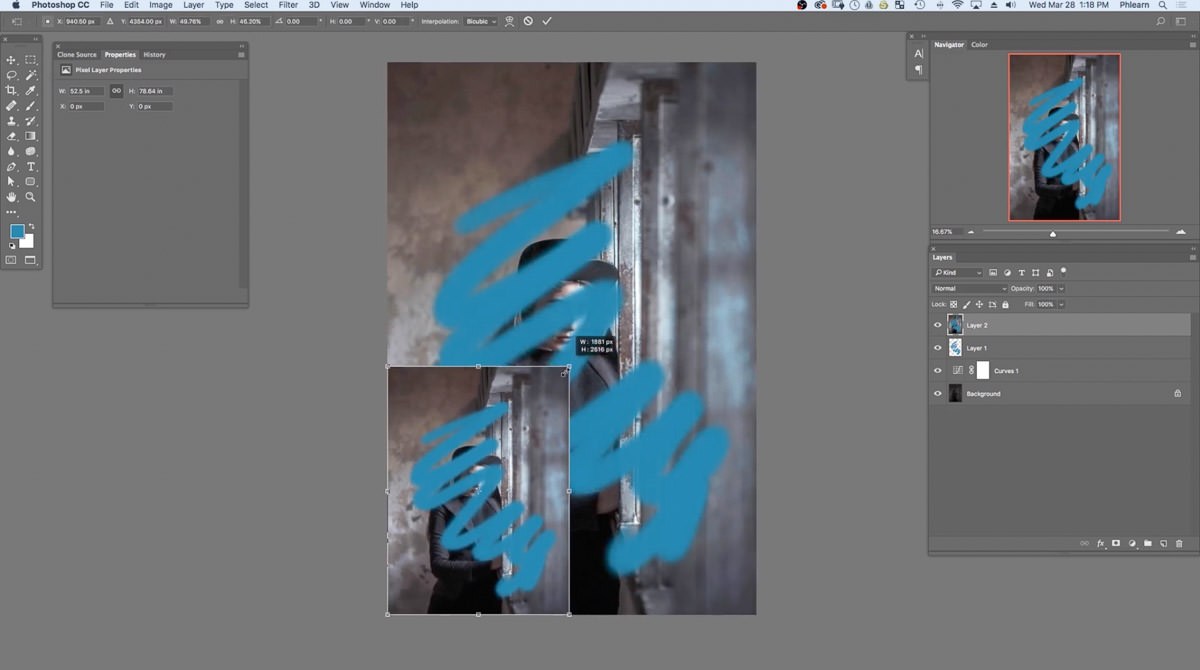Screen dimensions: 1200x670
Task: Toggle width-height link in Properties panel
Action: [x=116, y=91]
